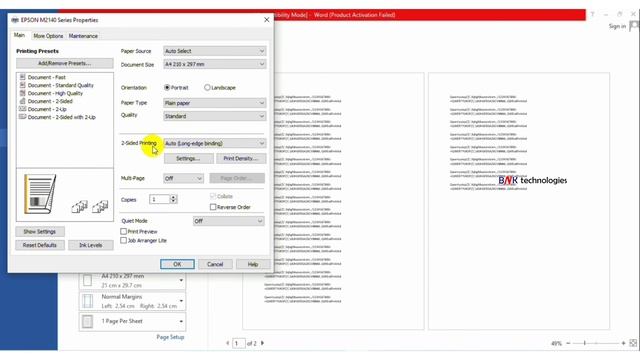Switch to the More Options tab
The image size is (640, 360).
(48, 36)
